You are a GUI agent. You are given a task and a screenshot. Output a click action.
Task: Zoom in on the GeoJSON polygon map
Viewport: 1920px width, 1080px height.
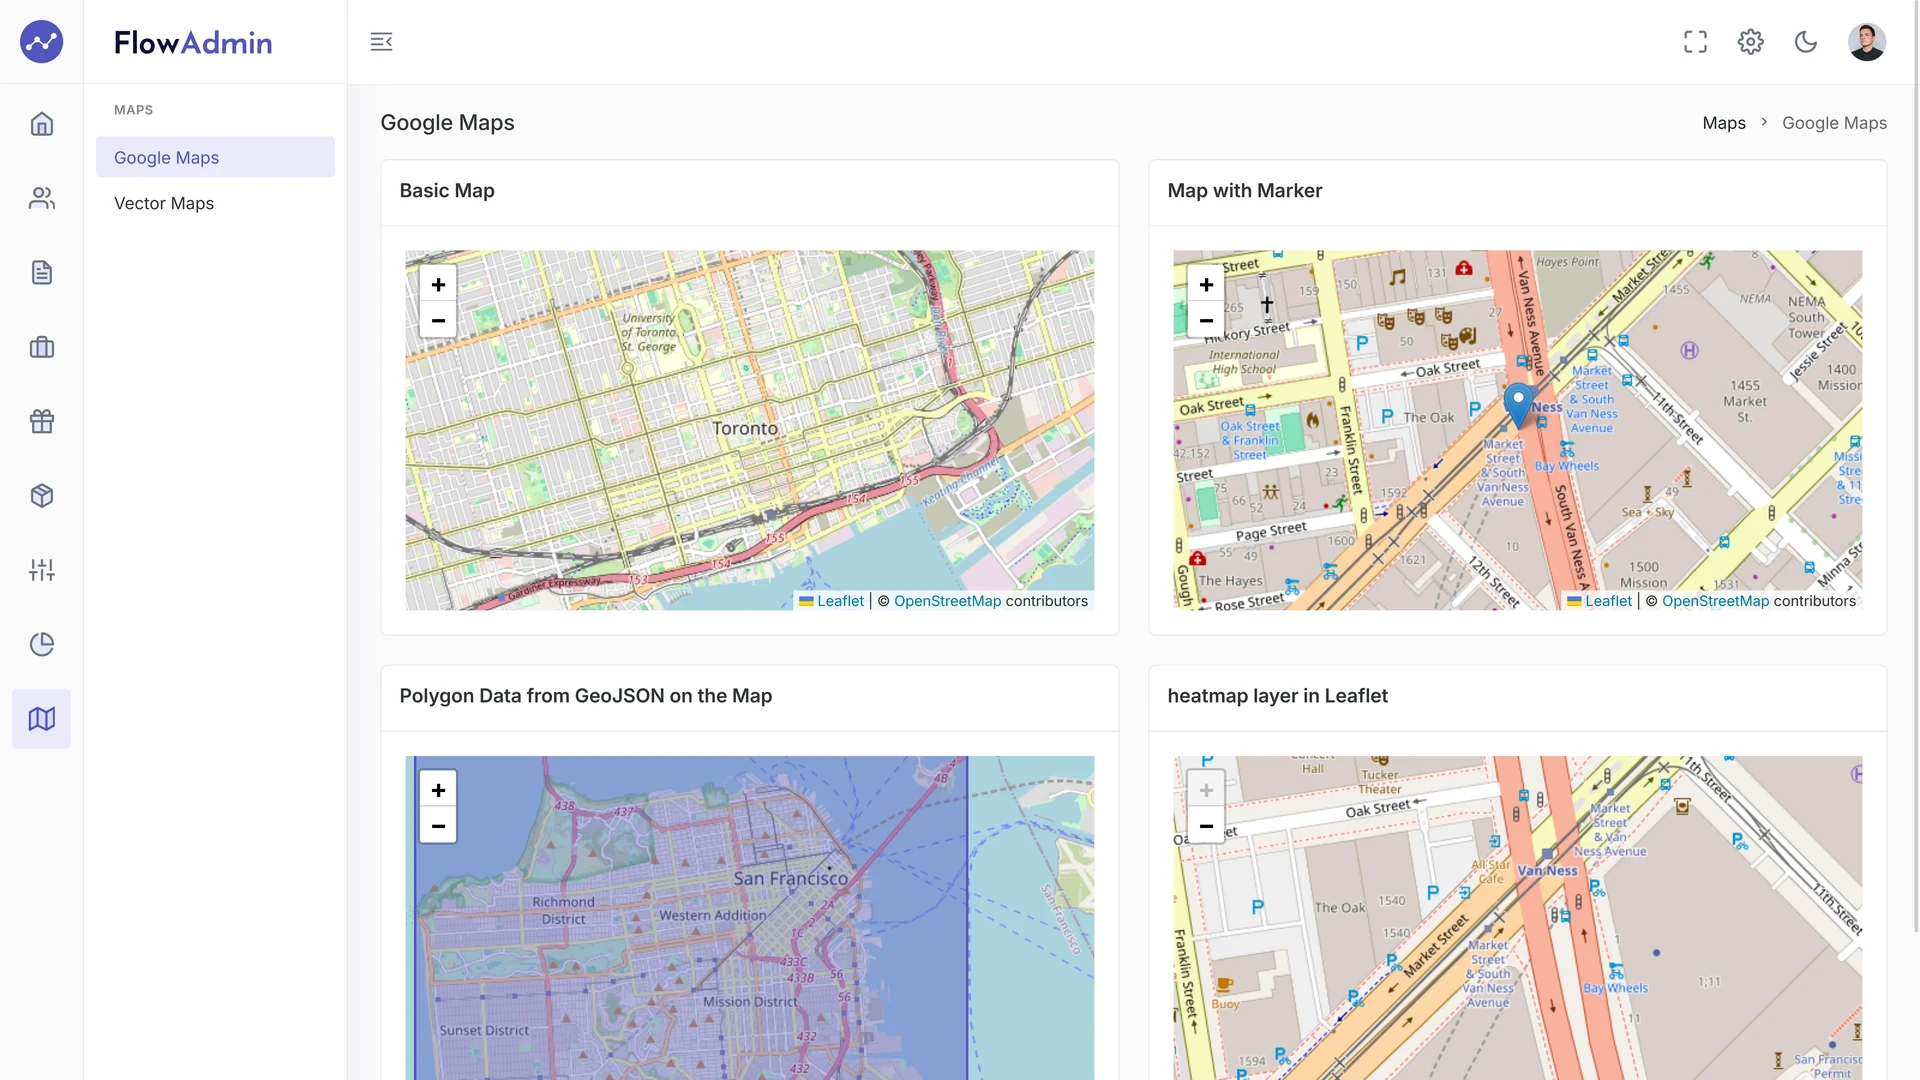[x=438, y=790]
